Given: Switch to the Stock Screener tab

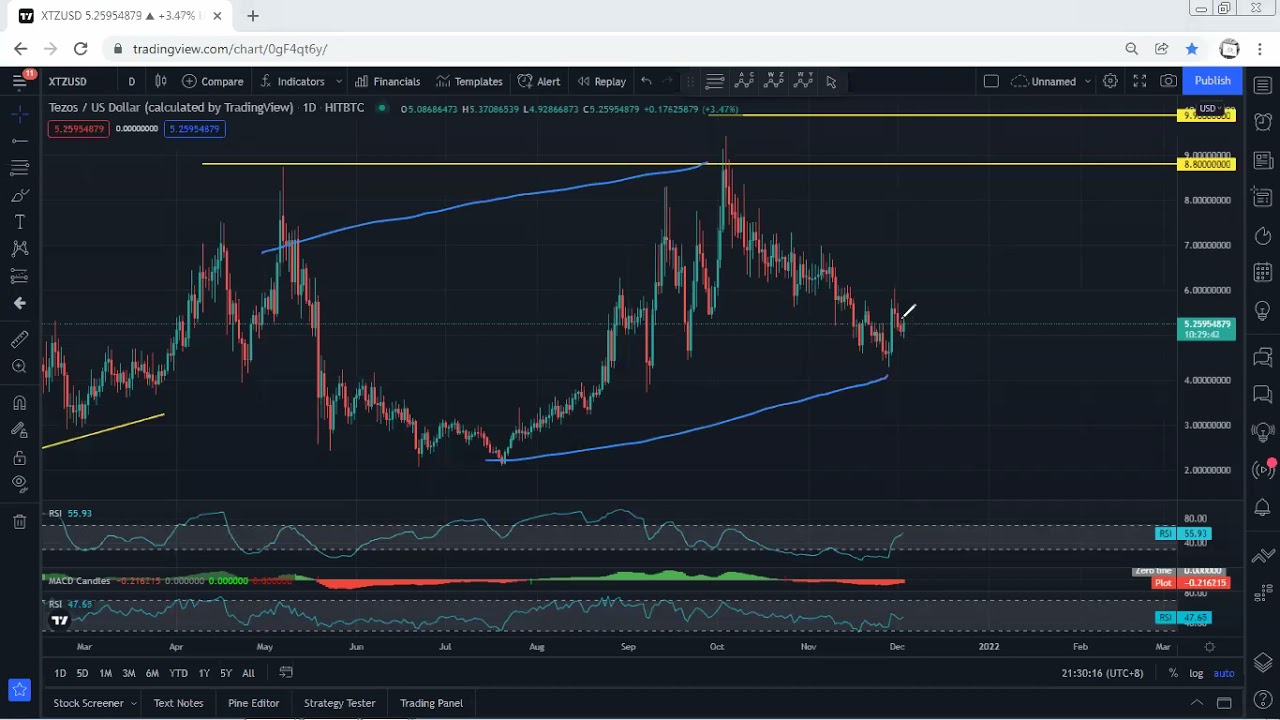Looking at the screenshot, I should pyautogui.click(x=88, y=703).
